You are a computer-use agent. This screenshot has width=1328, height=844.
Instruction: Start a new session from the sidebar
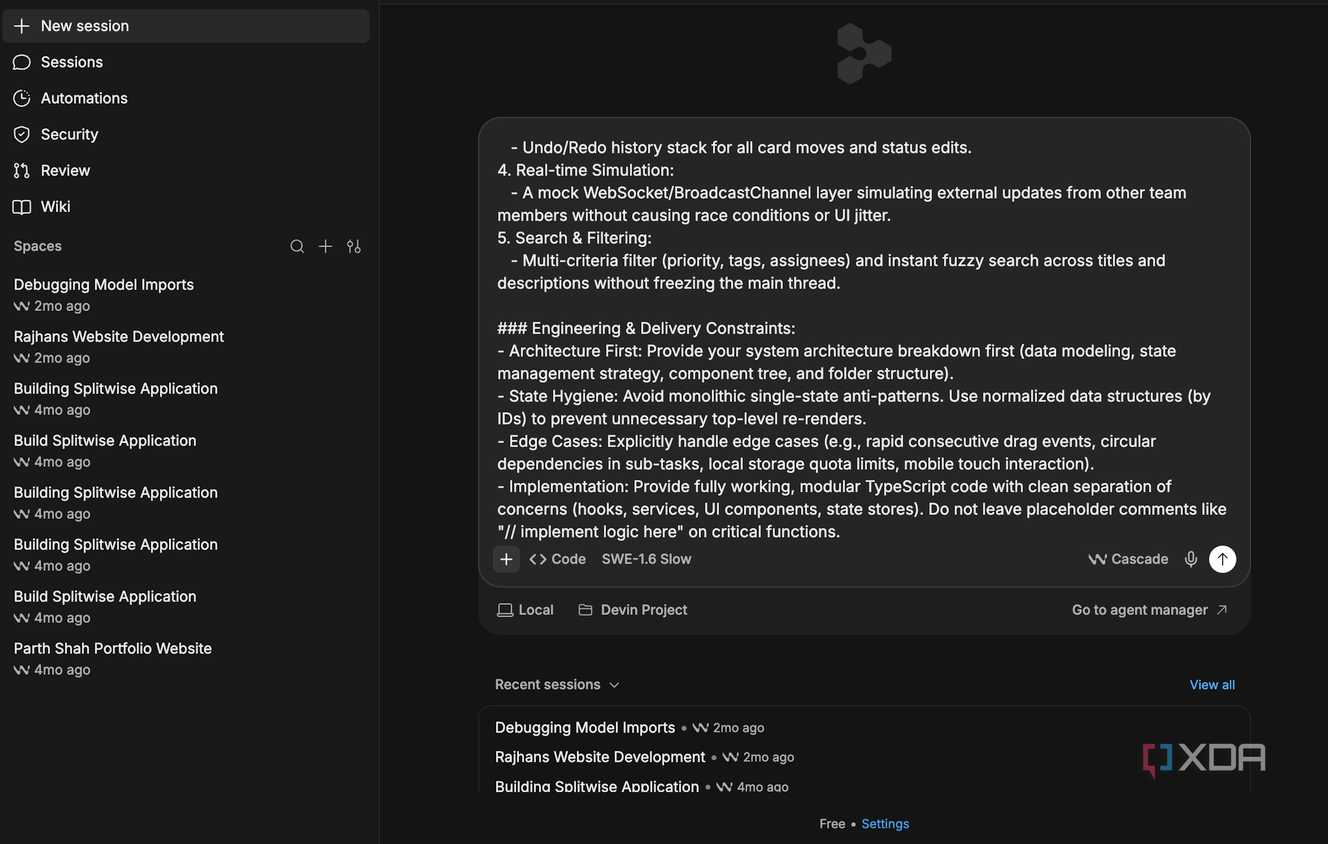coord(186,26)
